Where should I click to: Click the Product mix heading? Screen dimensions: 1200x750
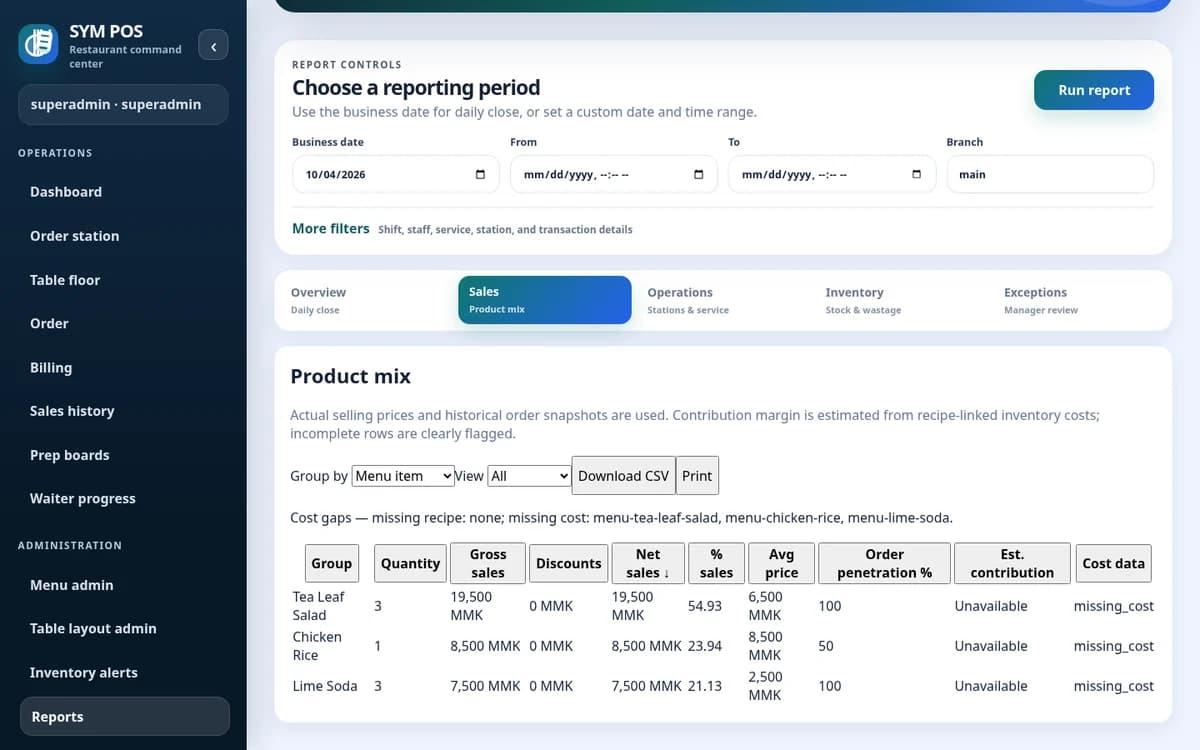350,377
